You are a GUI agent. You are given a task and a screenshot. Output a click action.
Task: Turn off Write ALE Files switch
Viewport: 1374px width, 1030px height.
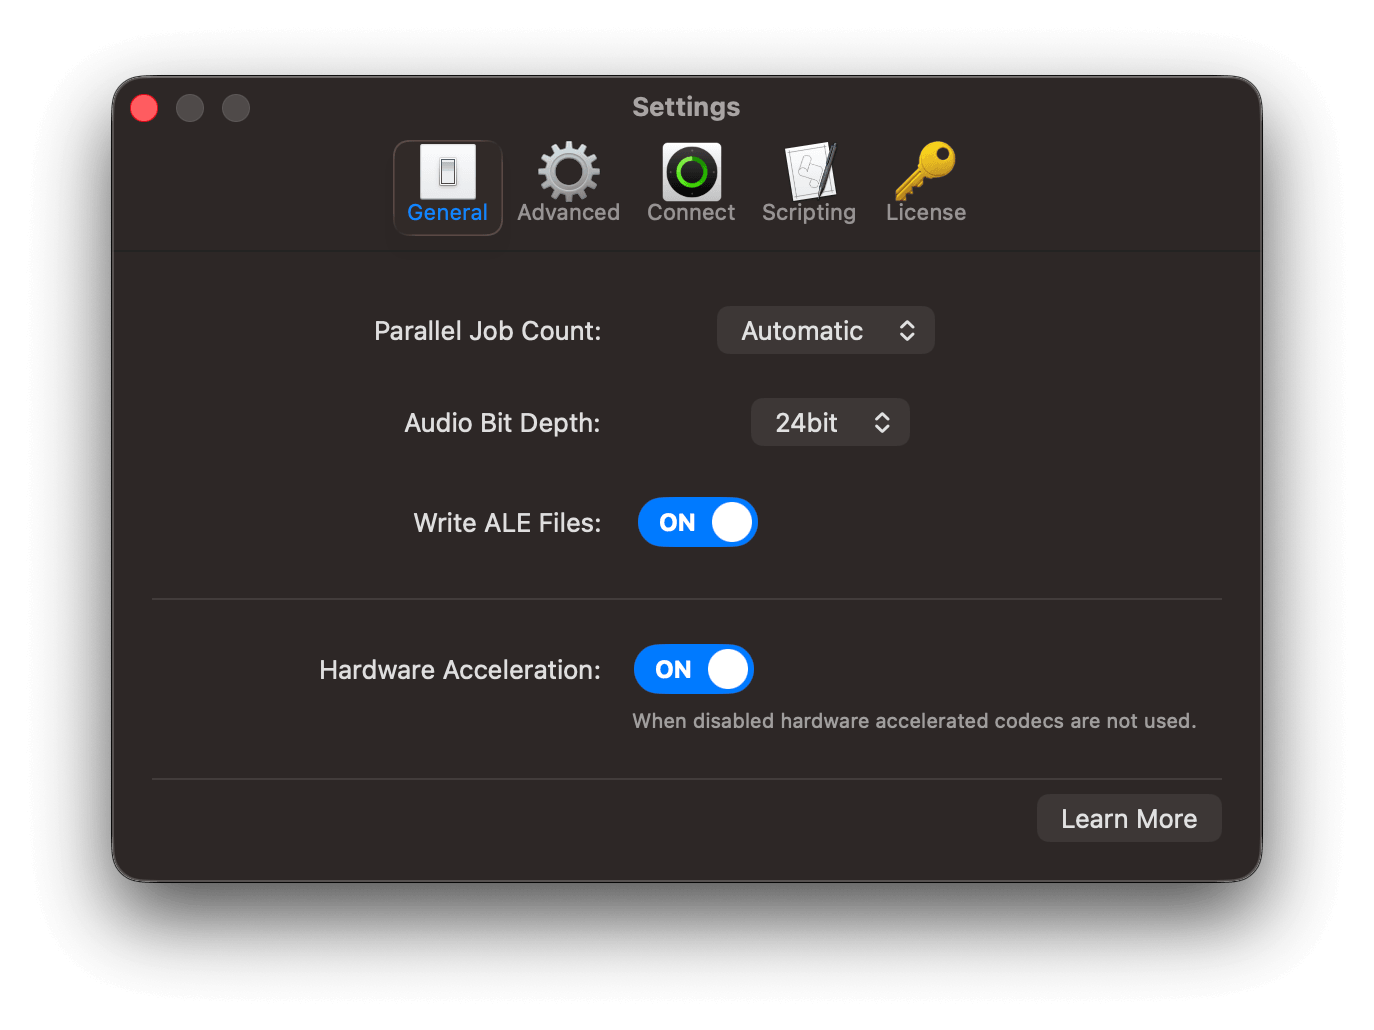697,522
